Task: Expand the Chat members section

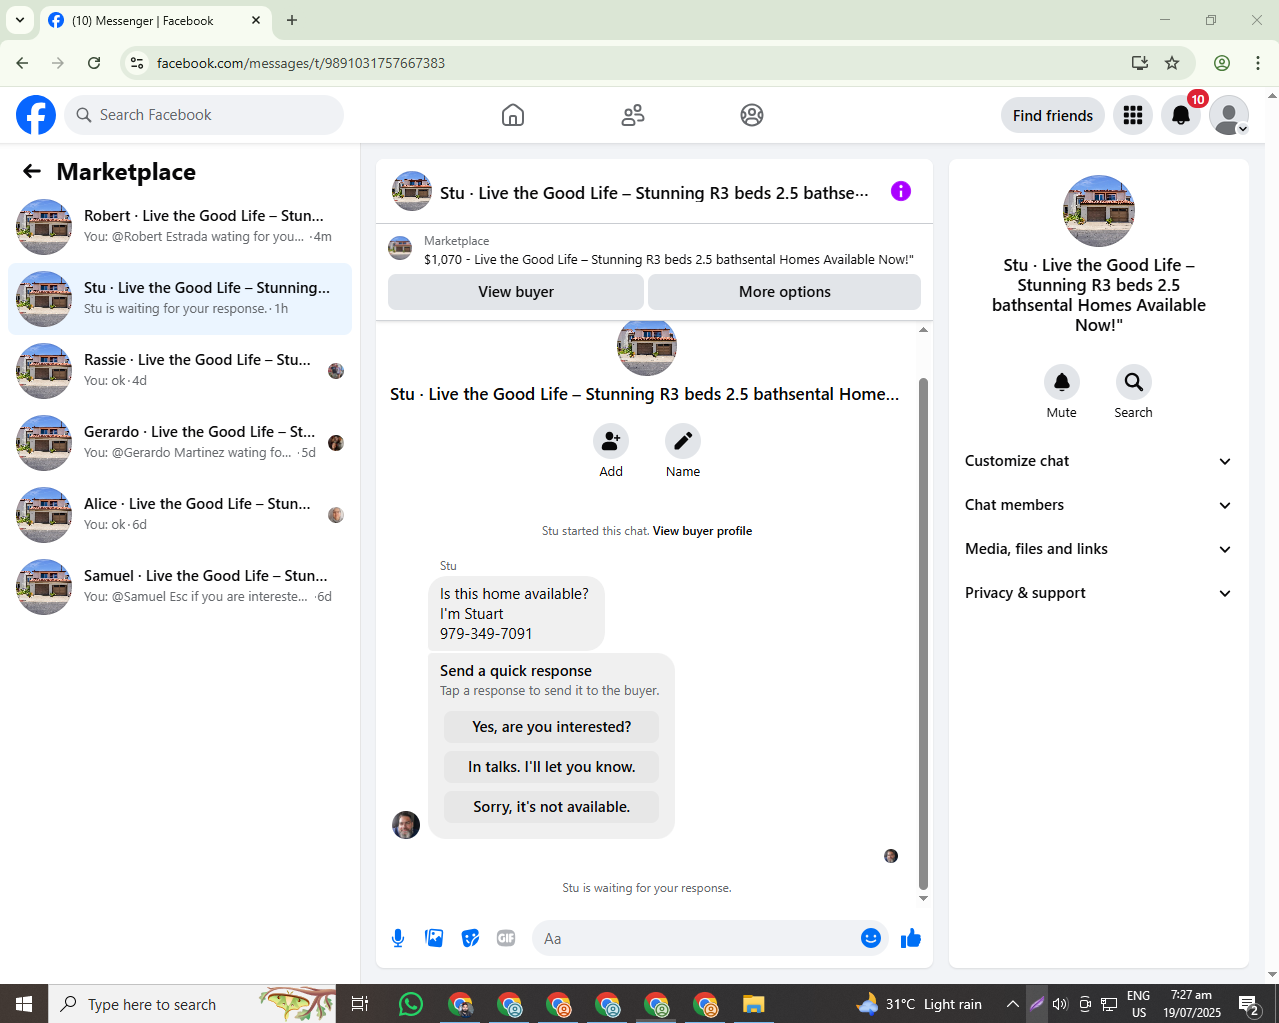Action: (x=1098, y=505)
